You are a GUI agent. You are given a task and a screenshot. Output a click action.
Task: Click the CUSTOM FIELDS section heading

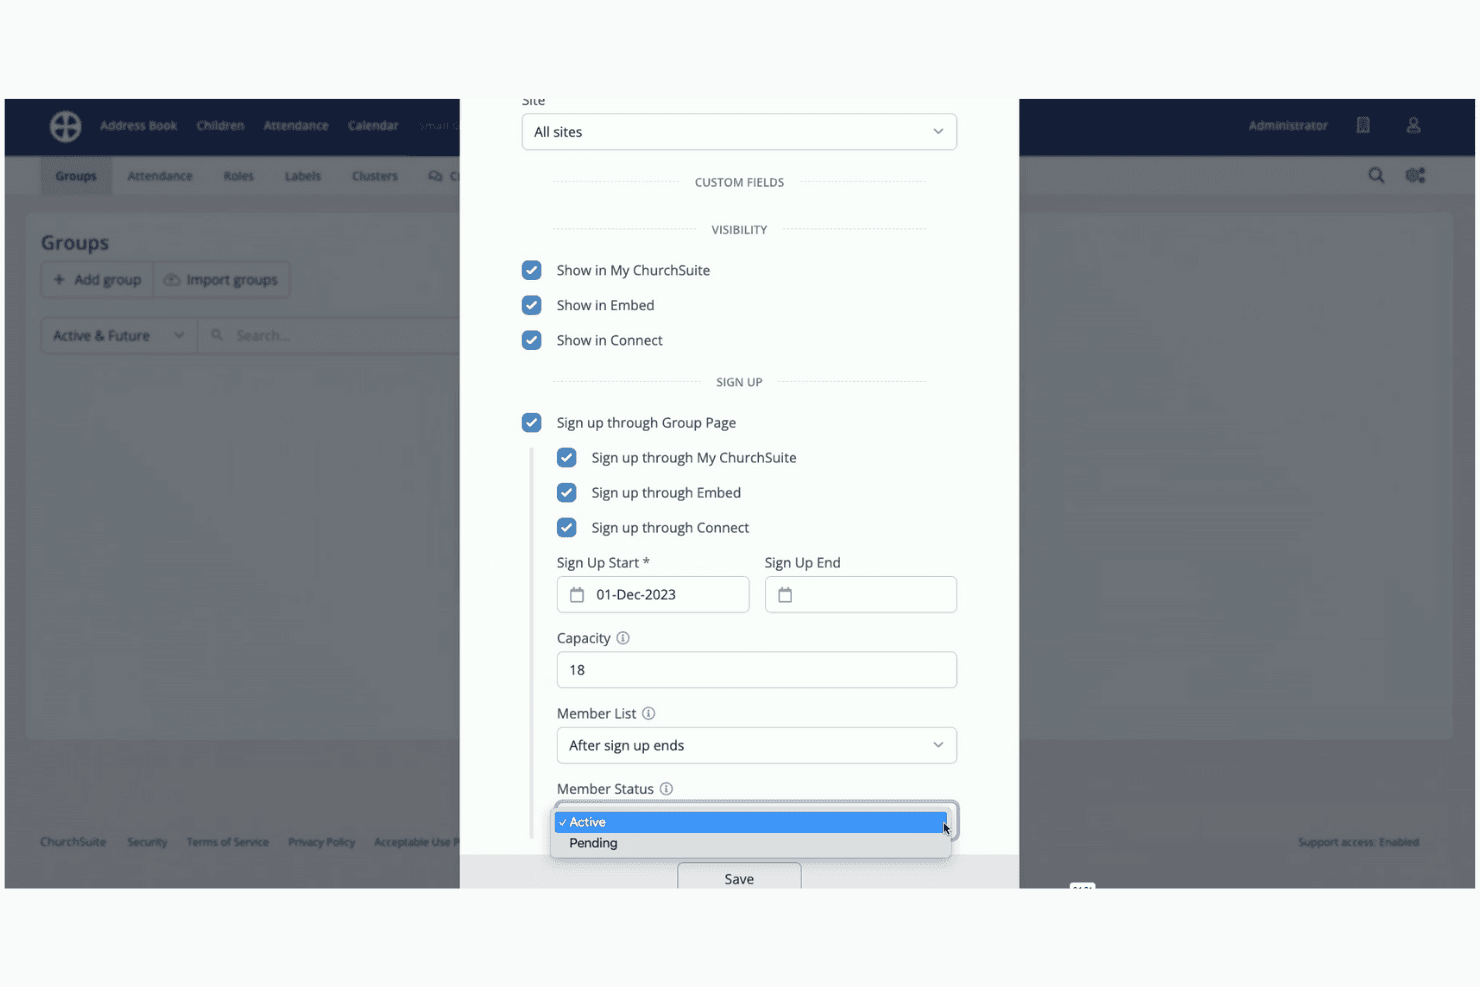pyautogui.click(x=739, y=182)
